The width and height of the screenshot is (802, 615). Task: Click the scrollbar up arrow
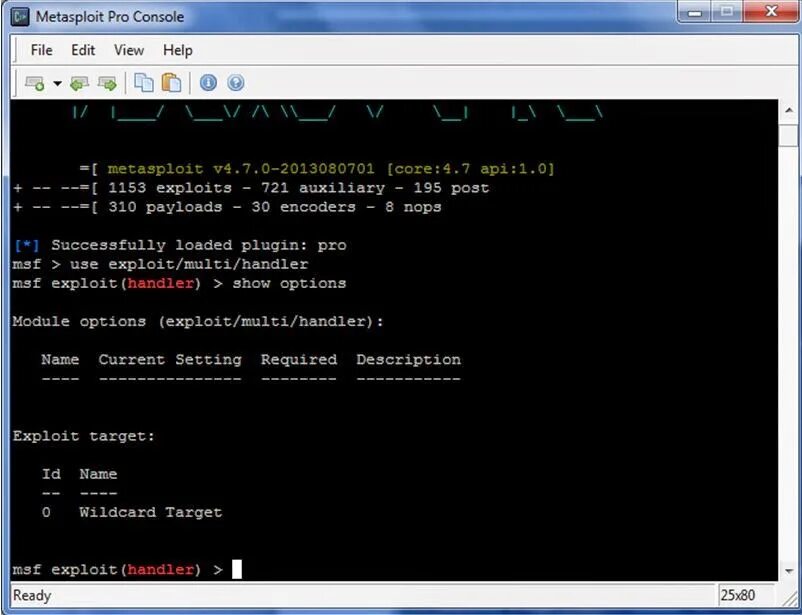pos(788,110)
